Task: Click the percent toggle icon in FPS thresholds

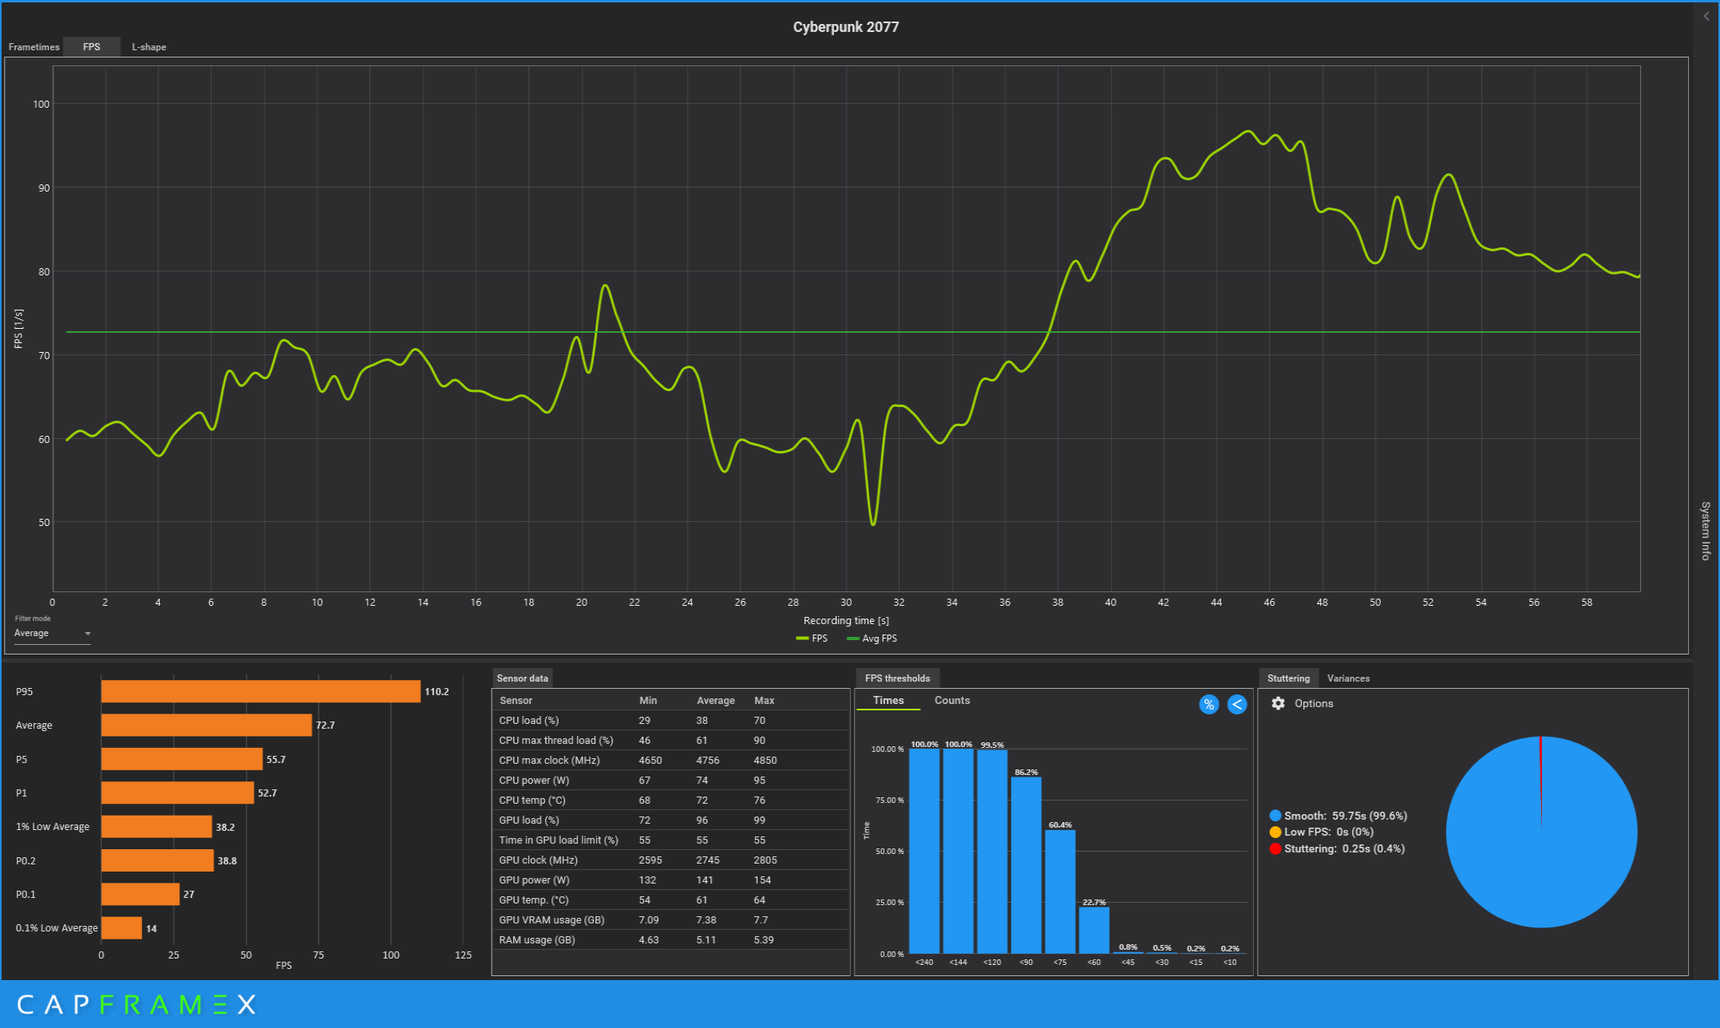Action: (1208, 705)
